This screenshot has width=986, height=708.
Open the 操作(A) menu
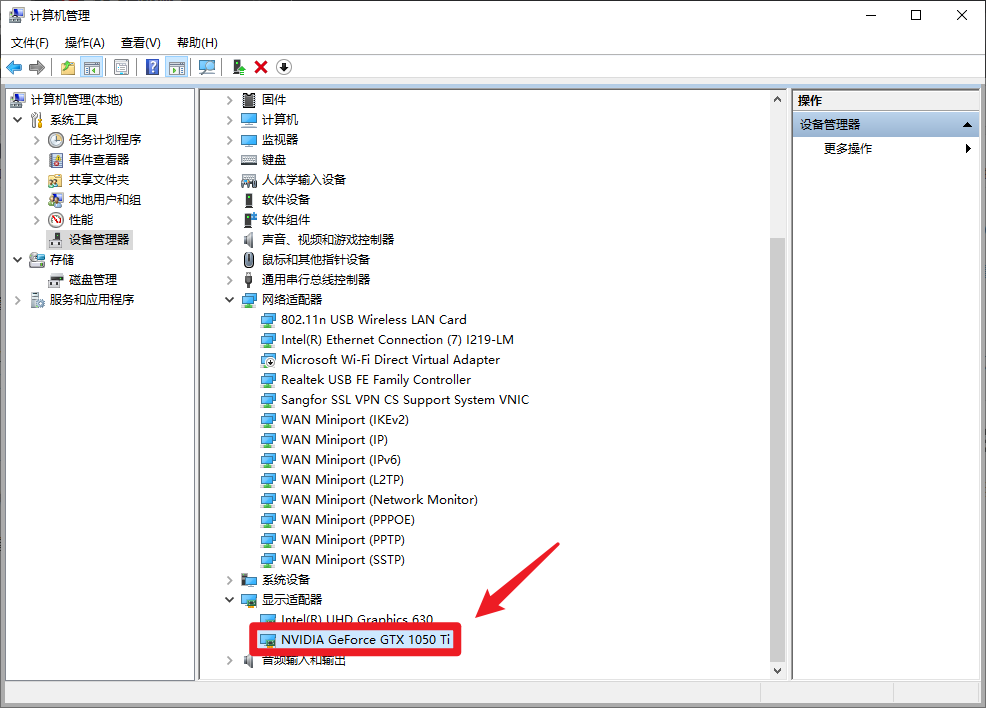click(x=84, y=42)
